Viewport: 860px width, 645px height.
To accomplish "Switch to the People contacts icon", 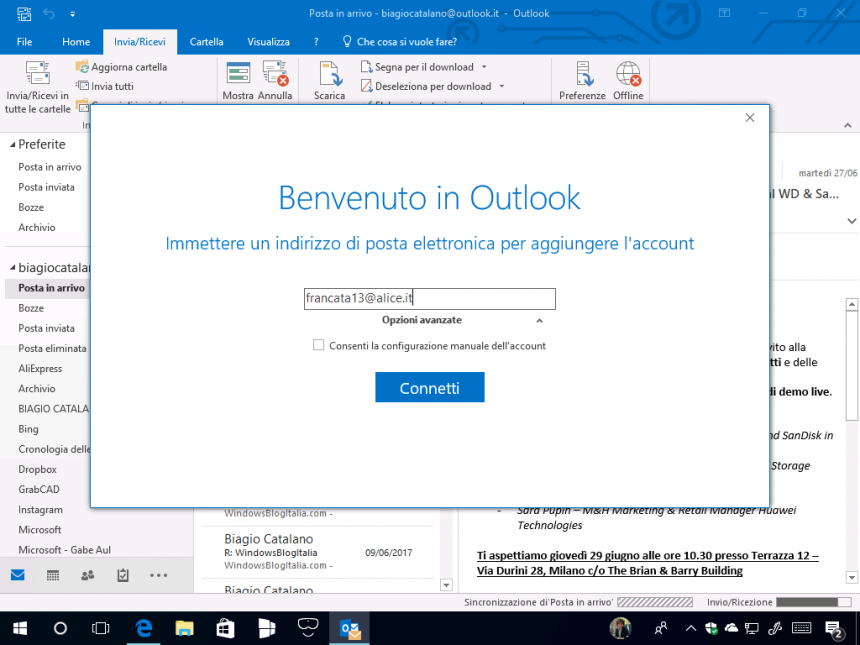I will click(x=87, y=575).
